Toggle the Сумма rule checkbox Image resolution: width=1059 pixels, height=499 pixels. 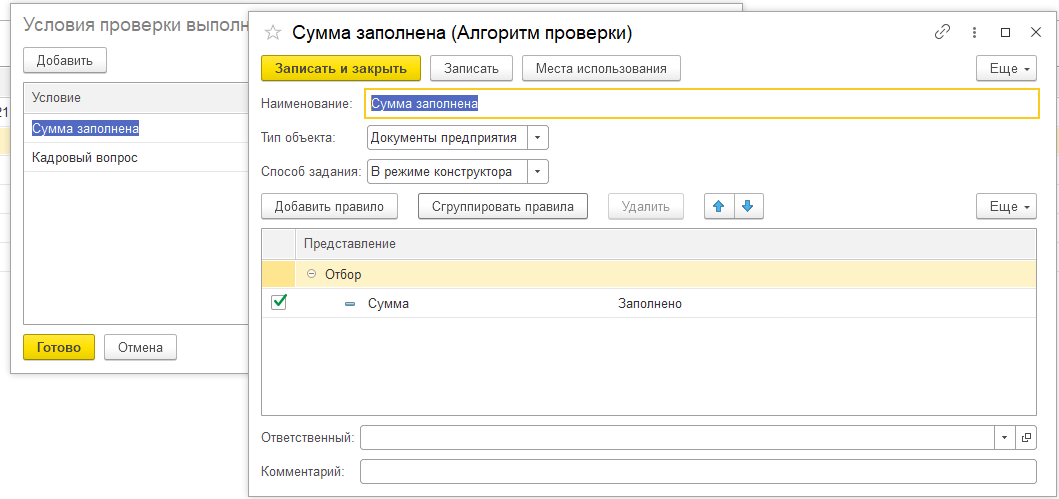[x=279, y=302]
